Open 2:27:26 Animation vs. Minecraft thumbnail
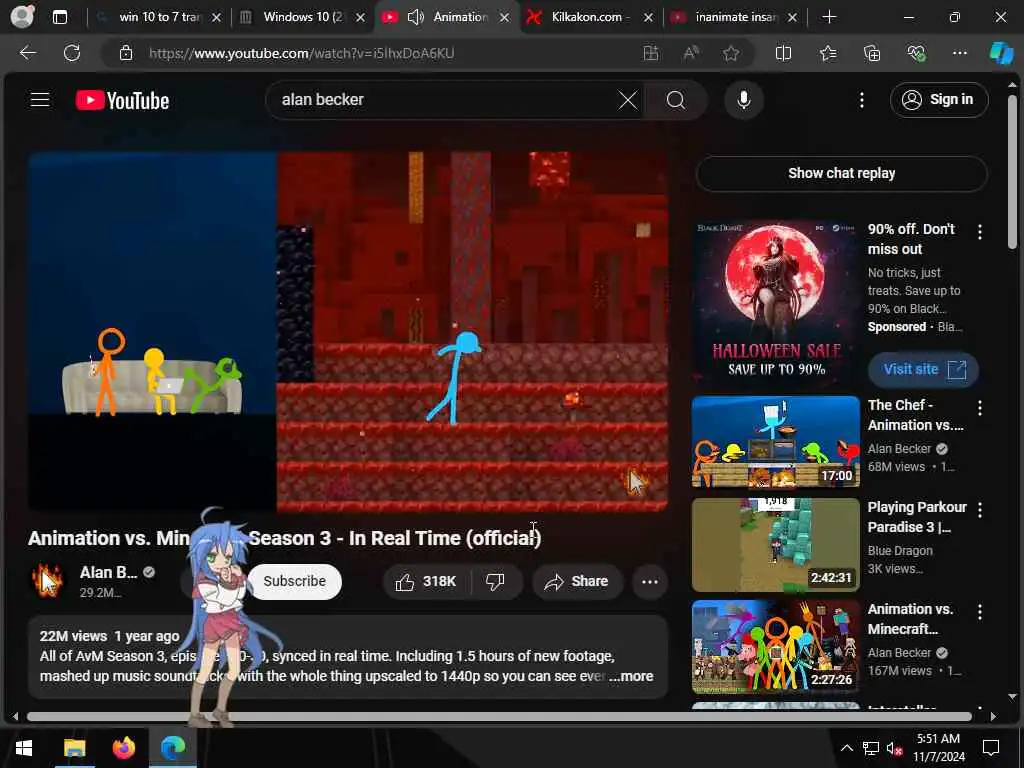 [776, 647]
